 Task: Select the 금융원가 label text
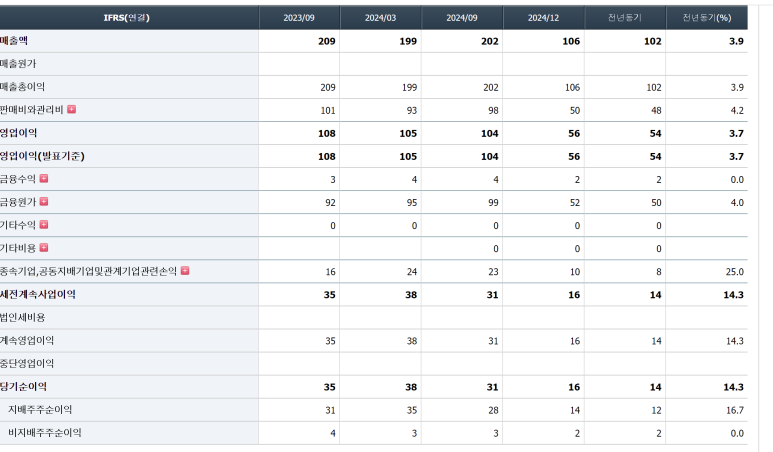tap(18, 202)
